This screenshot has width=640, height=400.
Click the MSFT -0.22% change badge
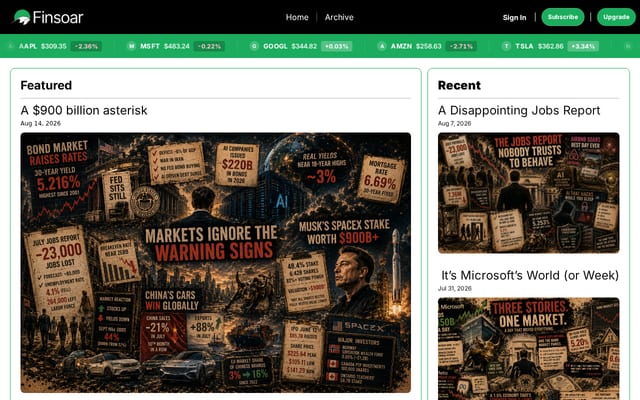(x=209, y=46)
